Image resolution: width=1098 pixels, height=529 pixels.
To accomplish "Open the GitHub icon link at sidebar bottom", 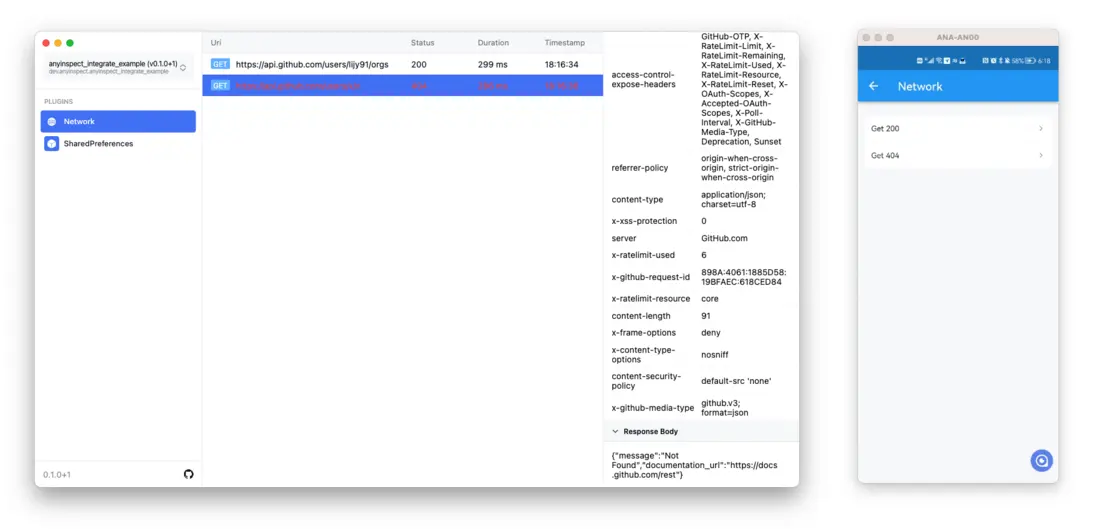I will pyautogui.click(x=188, y=474).
